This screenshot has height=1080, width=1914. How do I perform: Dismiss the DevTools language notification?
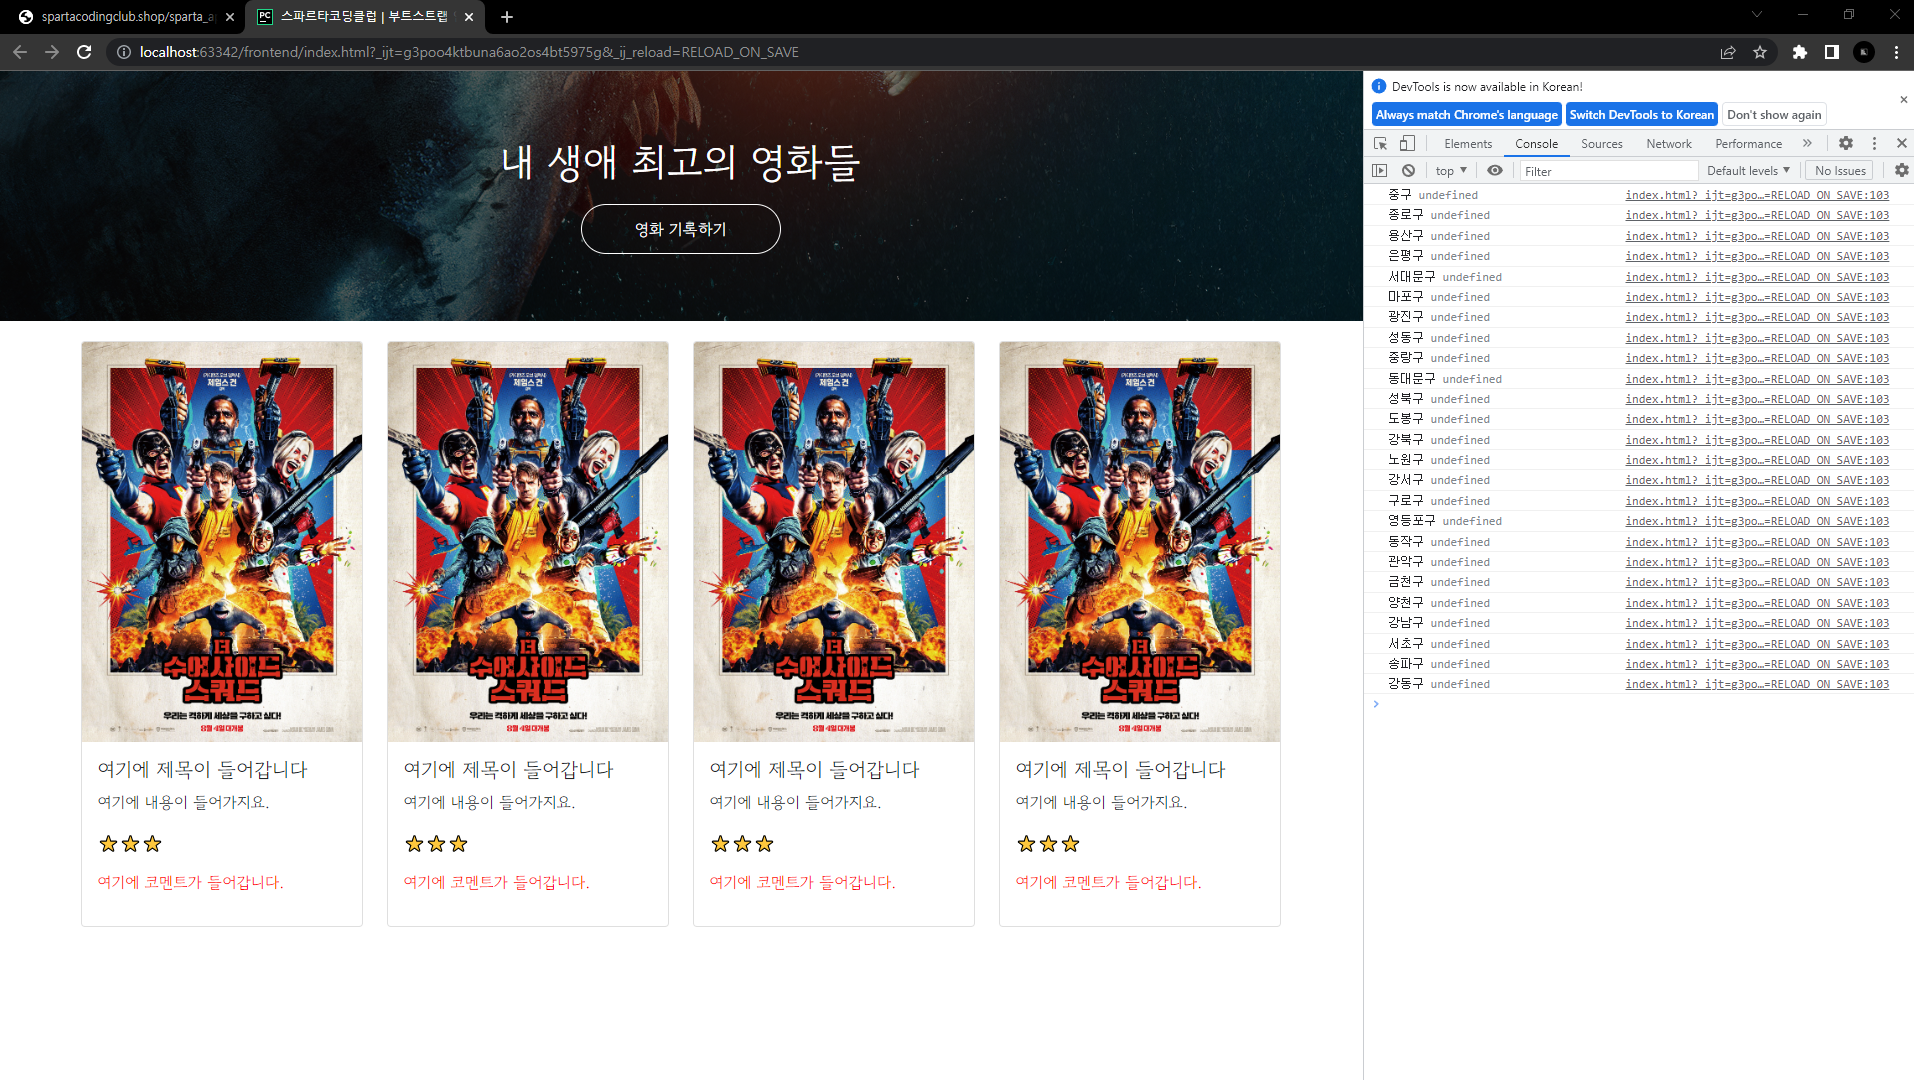click(1903, 99)
